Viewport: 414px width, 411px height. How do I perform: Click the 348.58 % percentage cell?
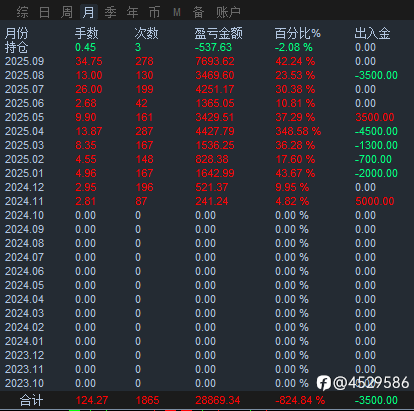coord(298,131)
